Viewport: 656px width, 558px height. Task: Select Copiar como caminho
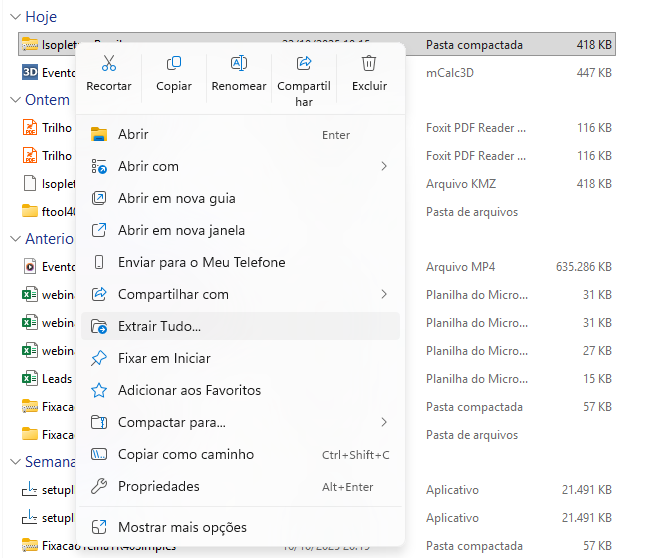click(185, 455)
